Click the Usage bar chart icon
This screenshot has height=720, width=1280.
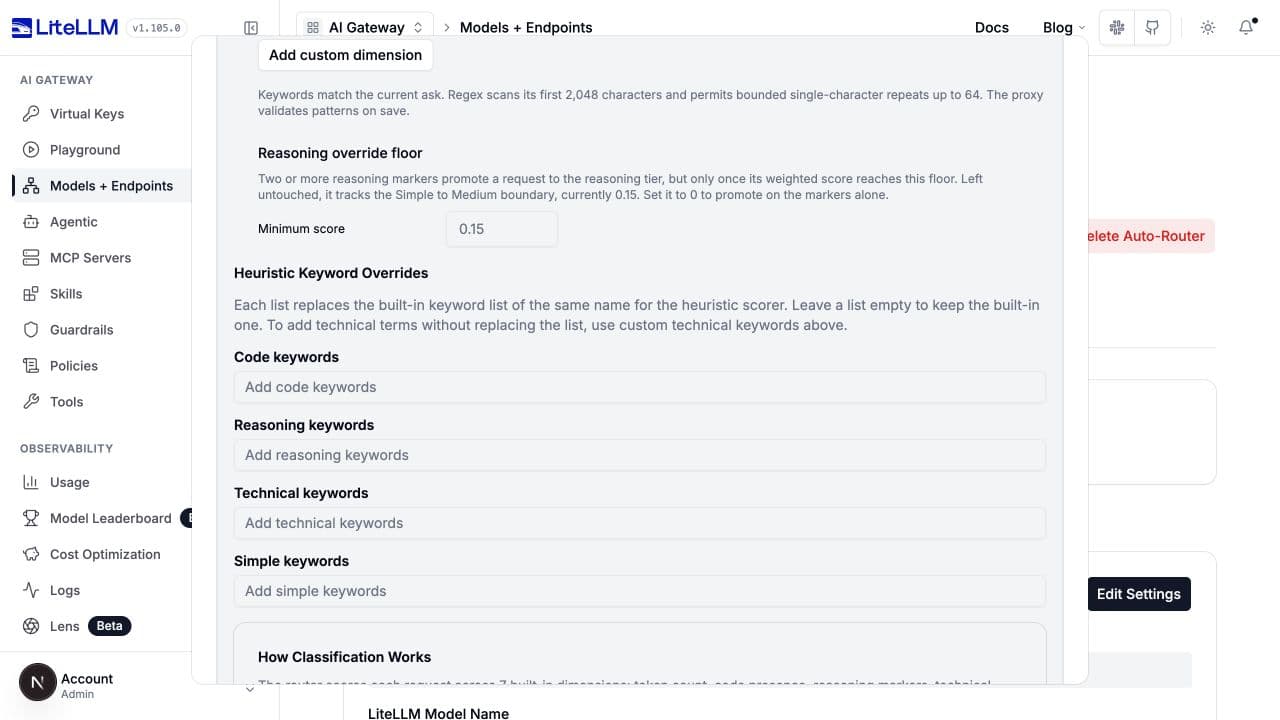[x=31, y=482]
